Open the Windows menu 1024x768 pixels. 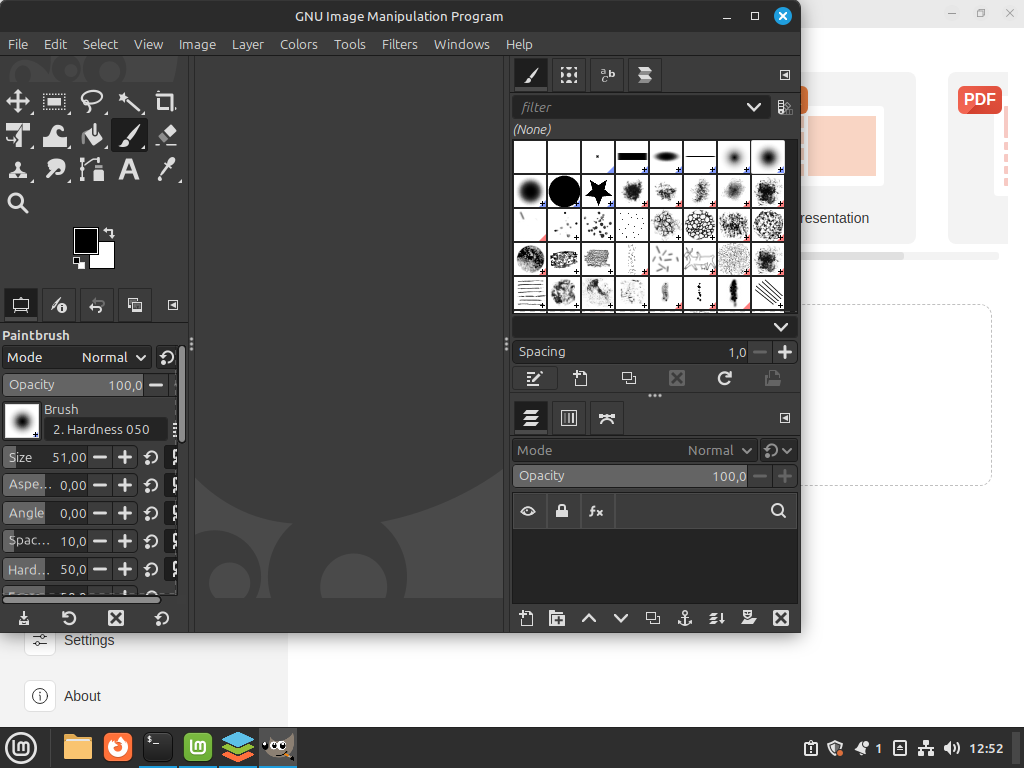click(x=461, y=44)
